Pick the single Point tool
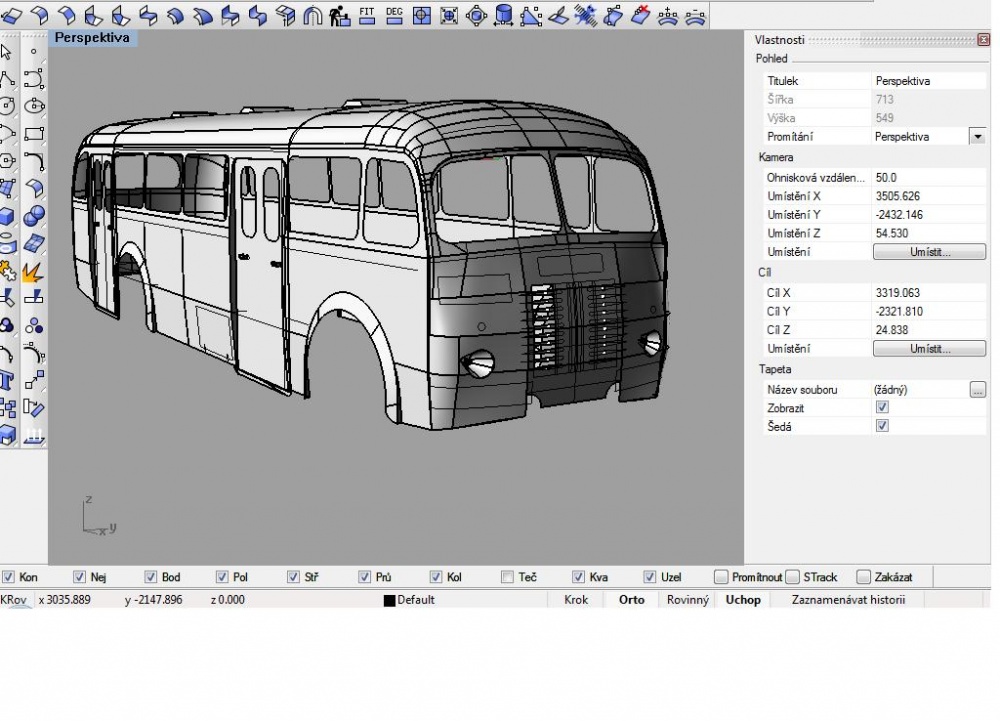The image size is (1000, 721). tap(34, 52)
